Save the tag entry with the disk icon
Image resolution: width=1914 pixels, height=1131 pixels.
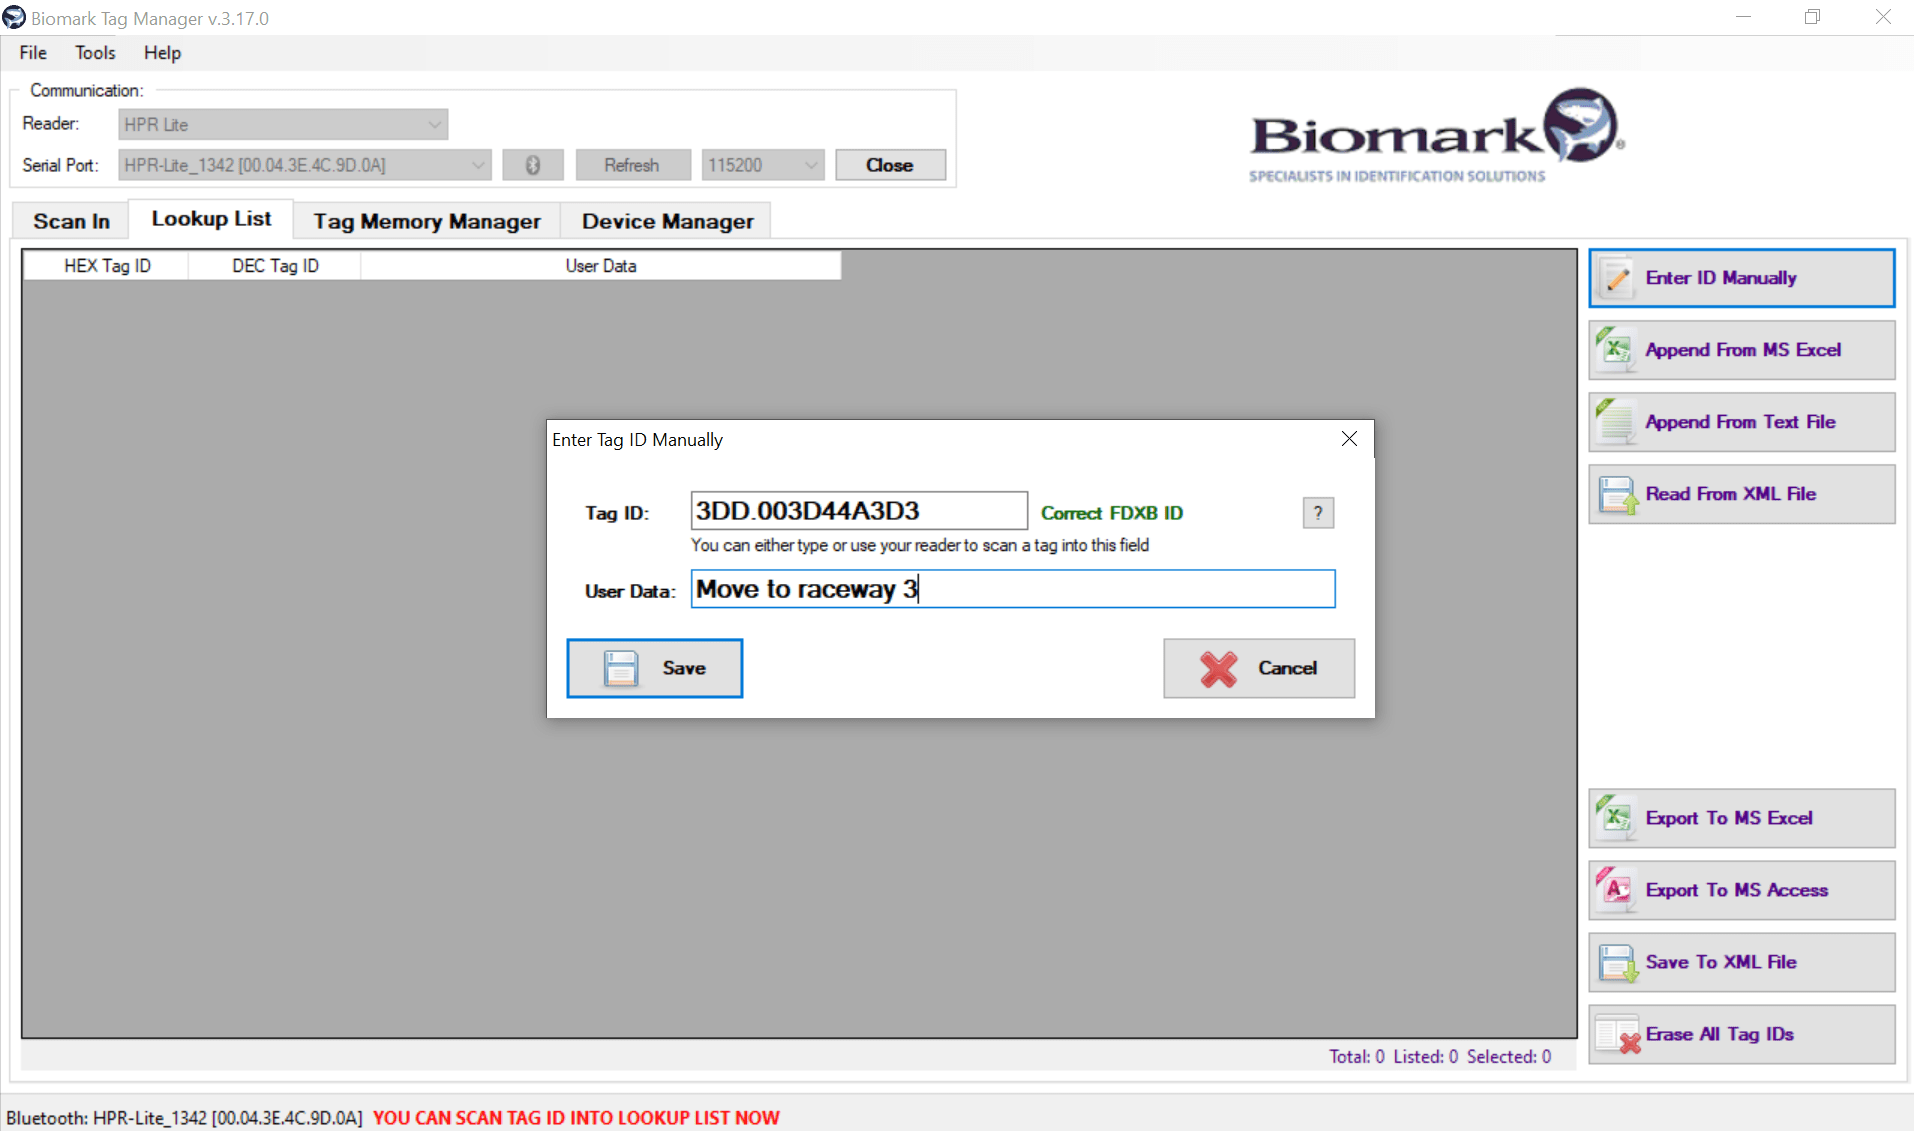(620, 668)
